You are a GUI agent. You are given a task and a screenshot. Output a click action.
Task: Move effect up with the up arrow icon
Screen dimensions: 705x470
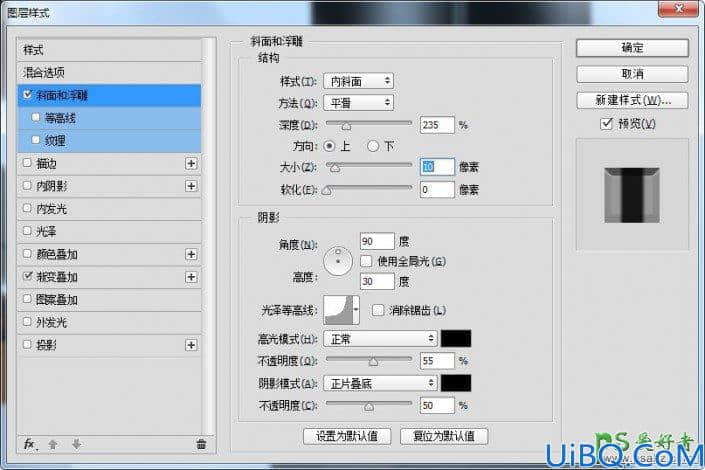(x=53, y=444)
